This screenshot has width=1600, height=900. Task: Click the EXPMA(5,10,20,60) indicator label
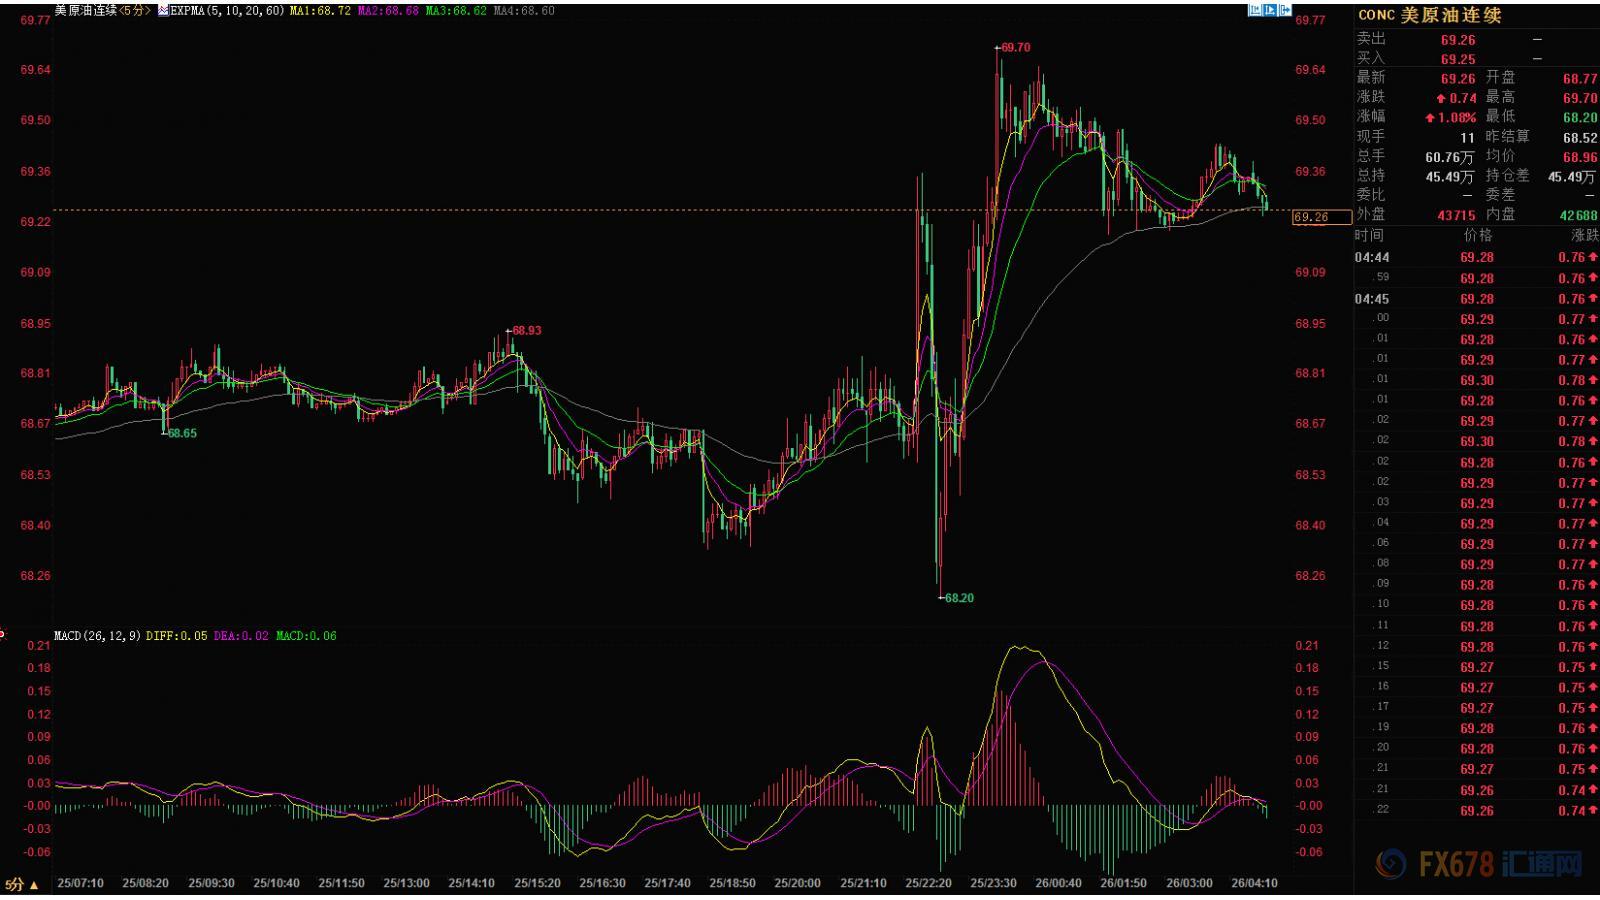coord(226,11)
